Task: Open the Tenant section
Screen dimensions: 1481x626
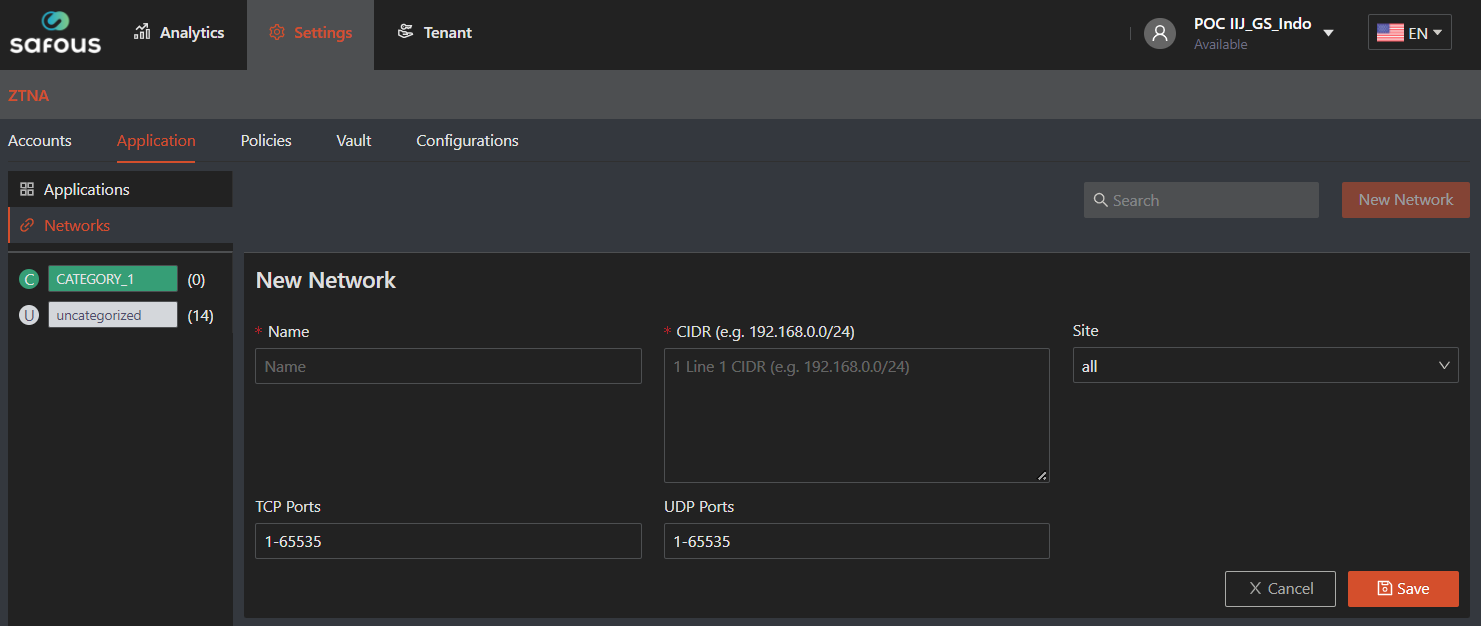Action: click(434, 33)
